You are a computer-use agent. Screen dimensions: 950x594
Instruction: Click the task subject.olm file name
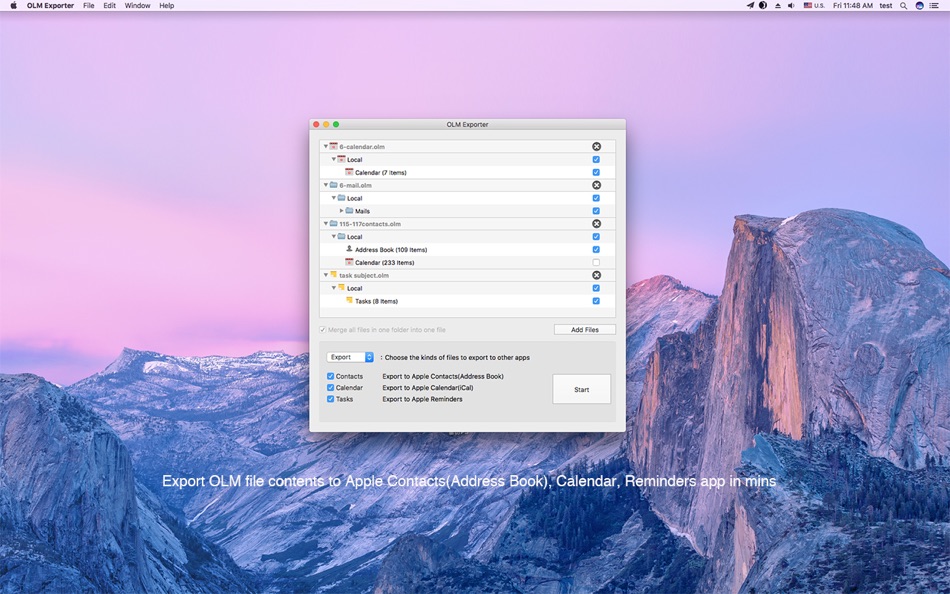364,275
